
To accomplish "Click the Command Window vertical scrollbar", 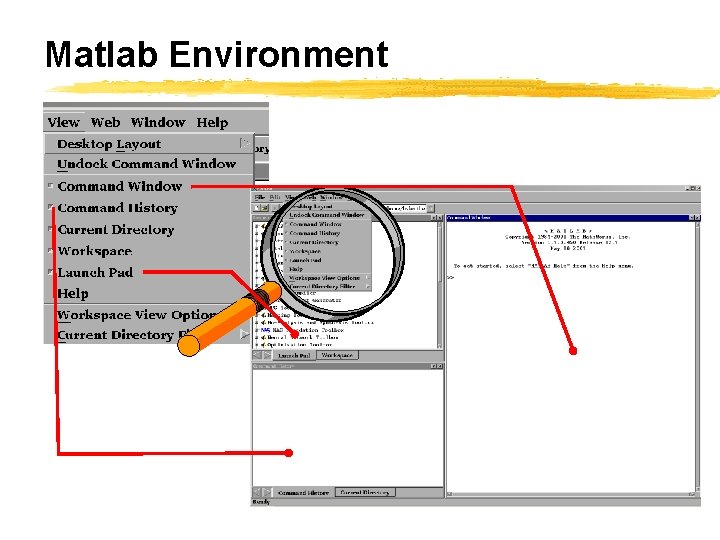I will coord(697,356).
